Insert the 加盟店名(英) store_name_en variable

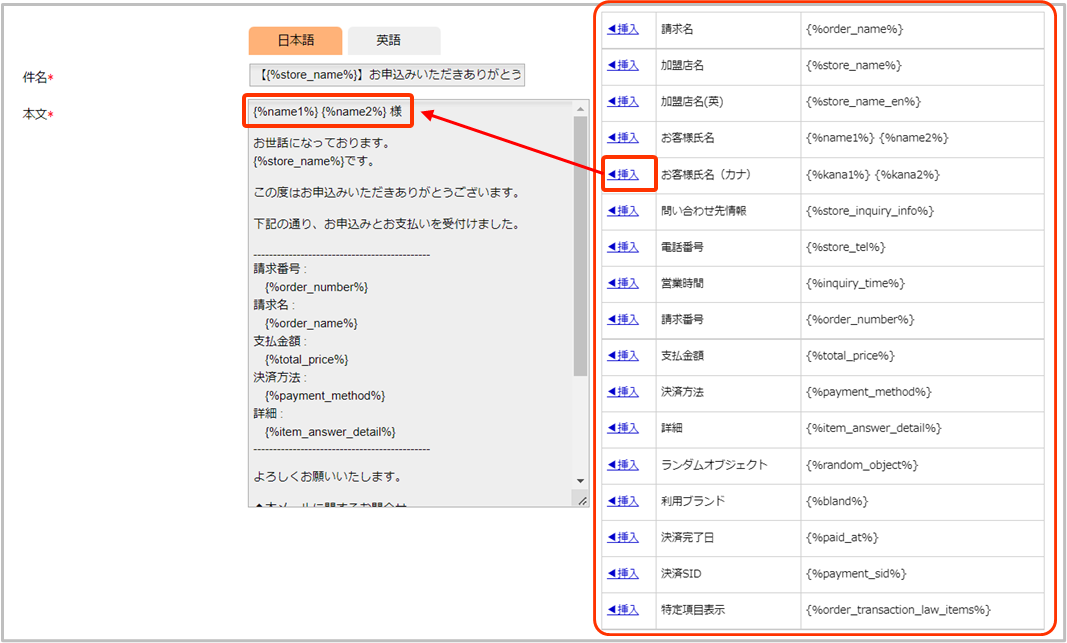(623, 101)
